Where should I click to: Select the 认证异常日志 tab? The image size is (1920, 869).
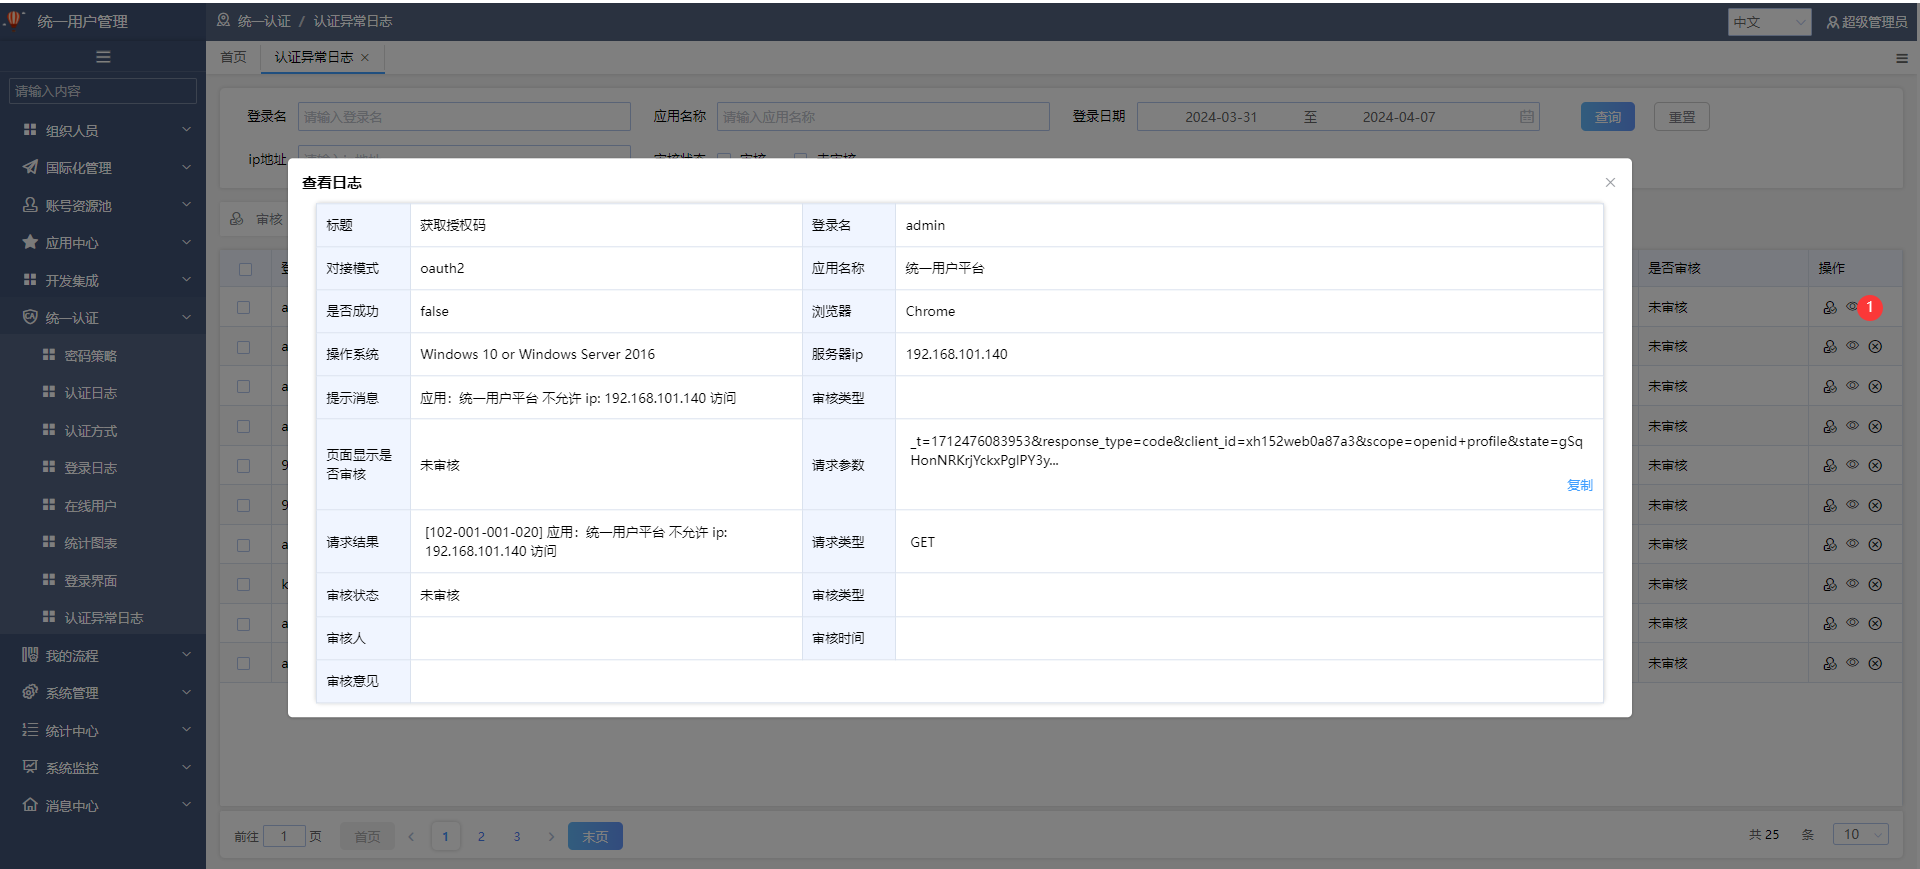pyautogui.click(x=313, y=57)
